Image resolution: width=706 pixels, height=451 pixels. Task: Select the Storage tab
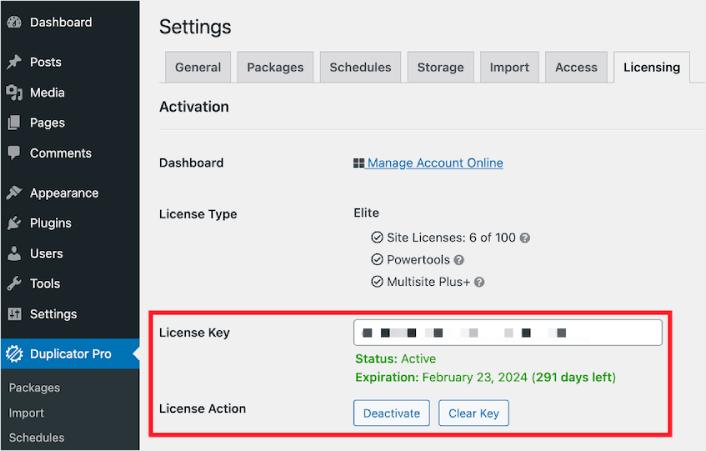440,67
